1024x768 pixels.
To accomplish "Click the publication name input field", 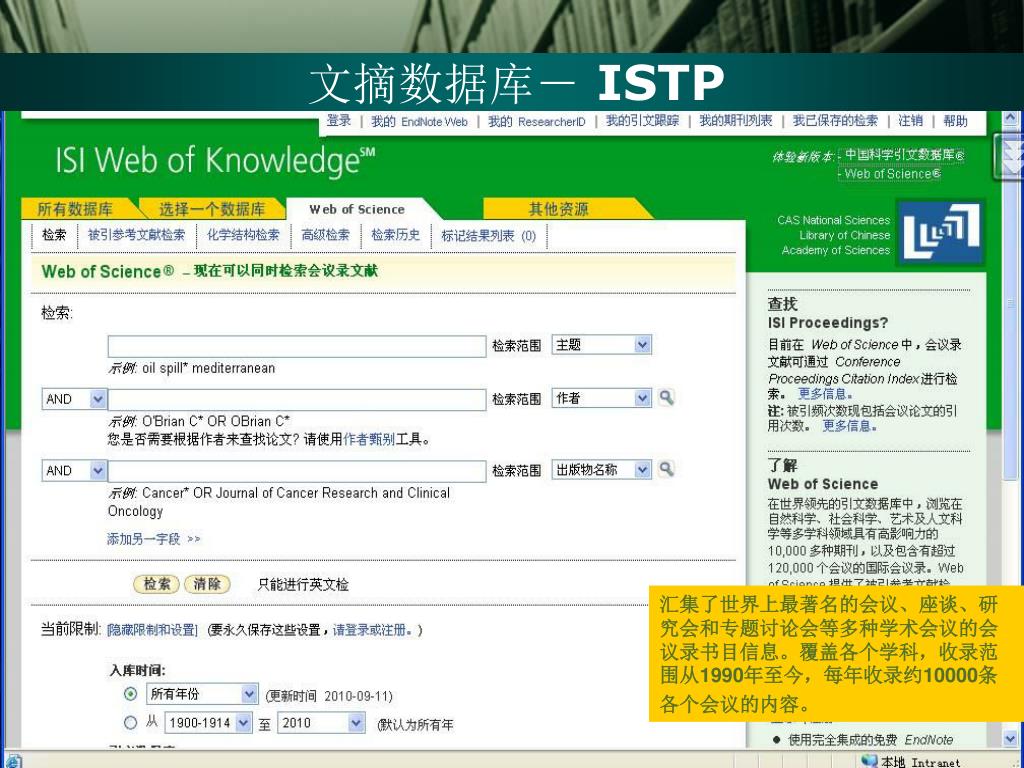I will click(x=297, y=471).
